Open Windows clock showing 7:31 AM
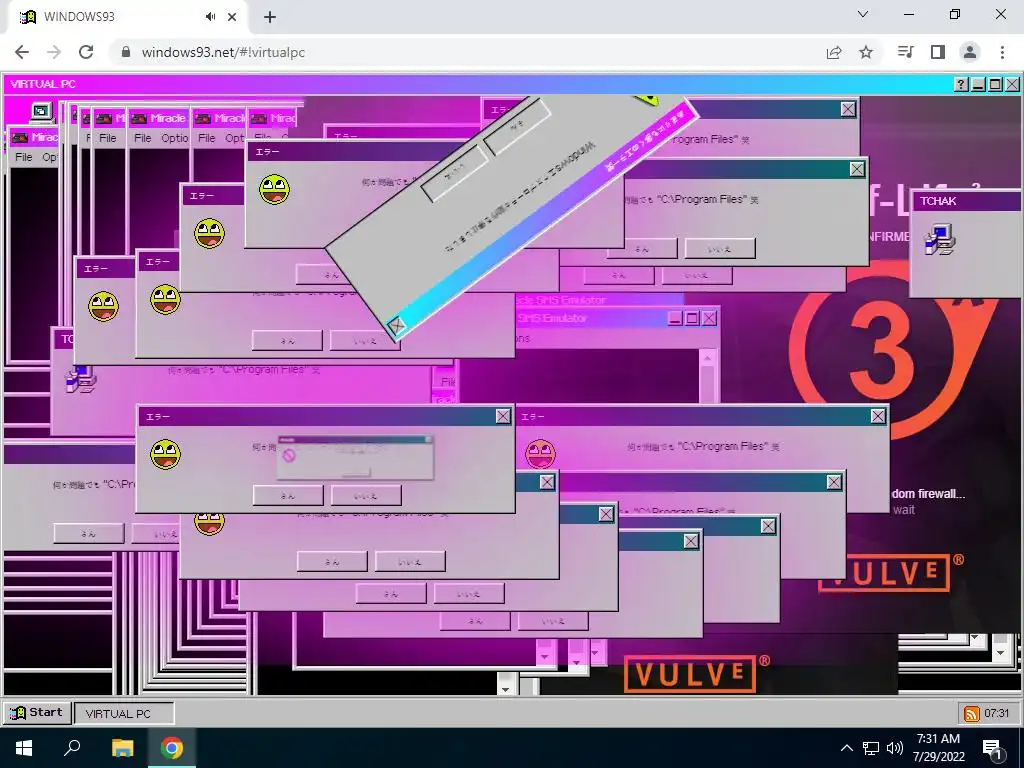Viewport: 1024px width, 768px height. pos(938,748)
